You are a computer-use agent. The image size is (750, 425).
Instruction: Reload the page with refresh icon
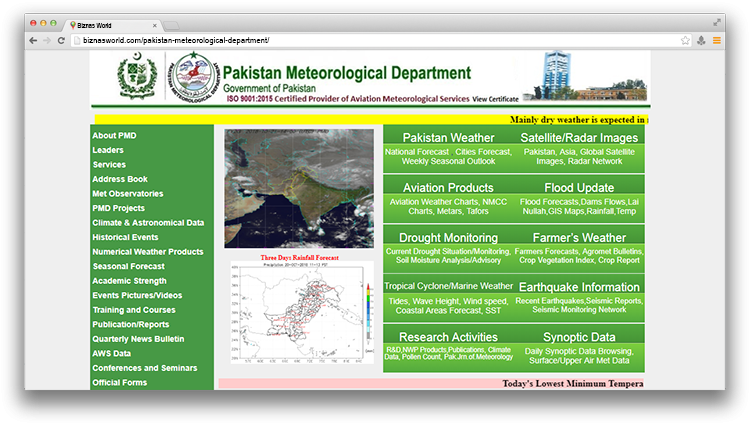(x=62, y=40)
